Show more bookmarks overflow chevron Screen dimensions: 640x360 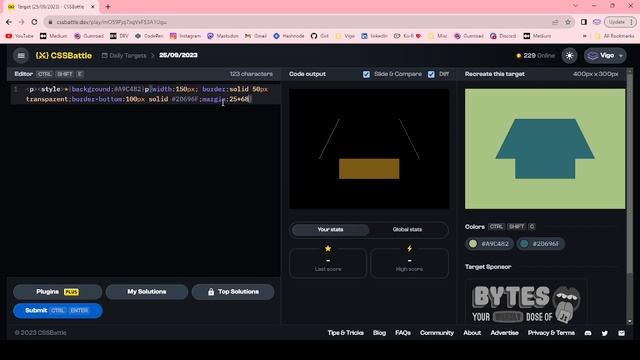tap(585, 36)
